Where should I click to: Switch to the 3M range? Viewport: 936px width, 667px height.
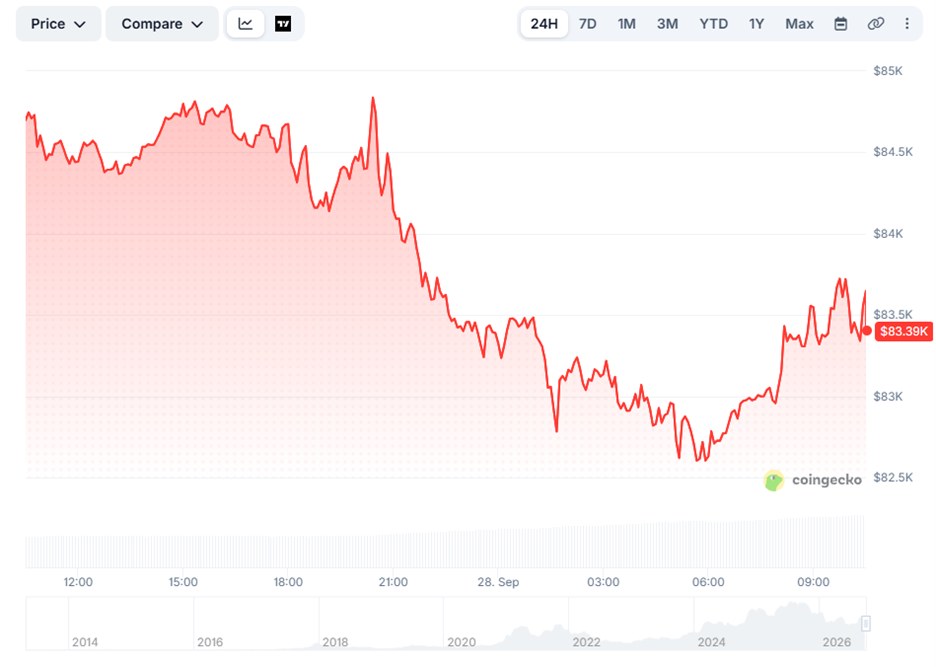667,24
